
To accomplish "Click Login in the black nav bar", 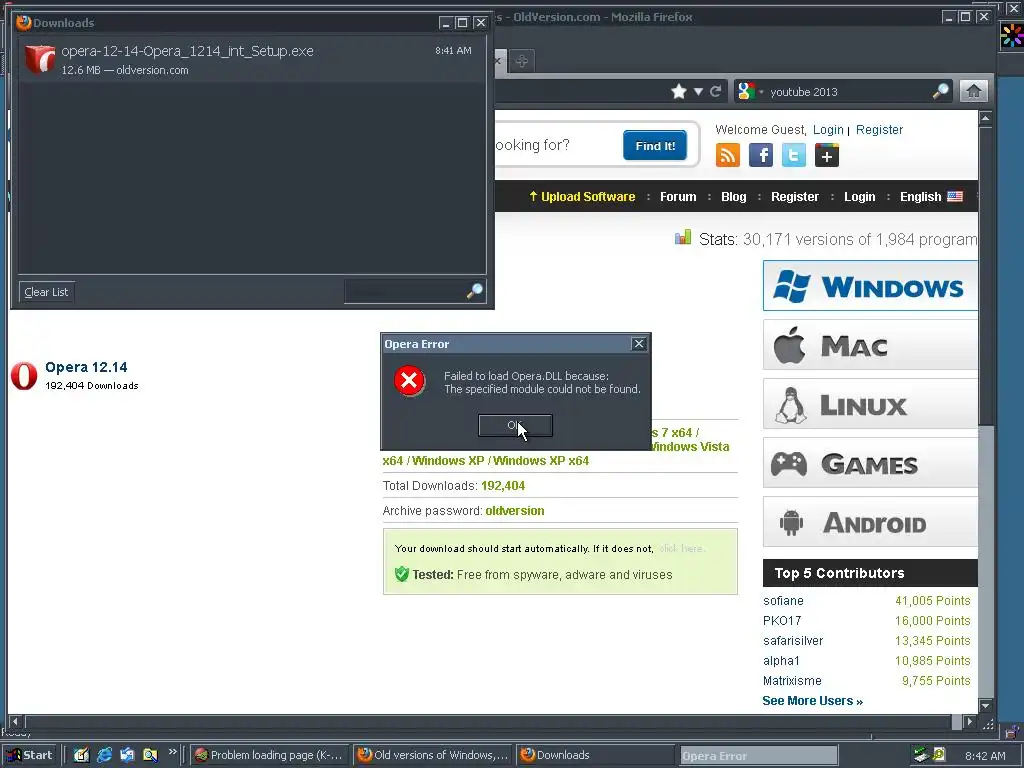I will (x=859, y=197).
